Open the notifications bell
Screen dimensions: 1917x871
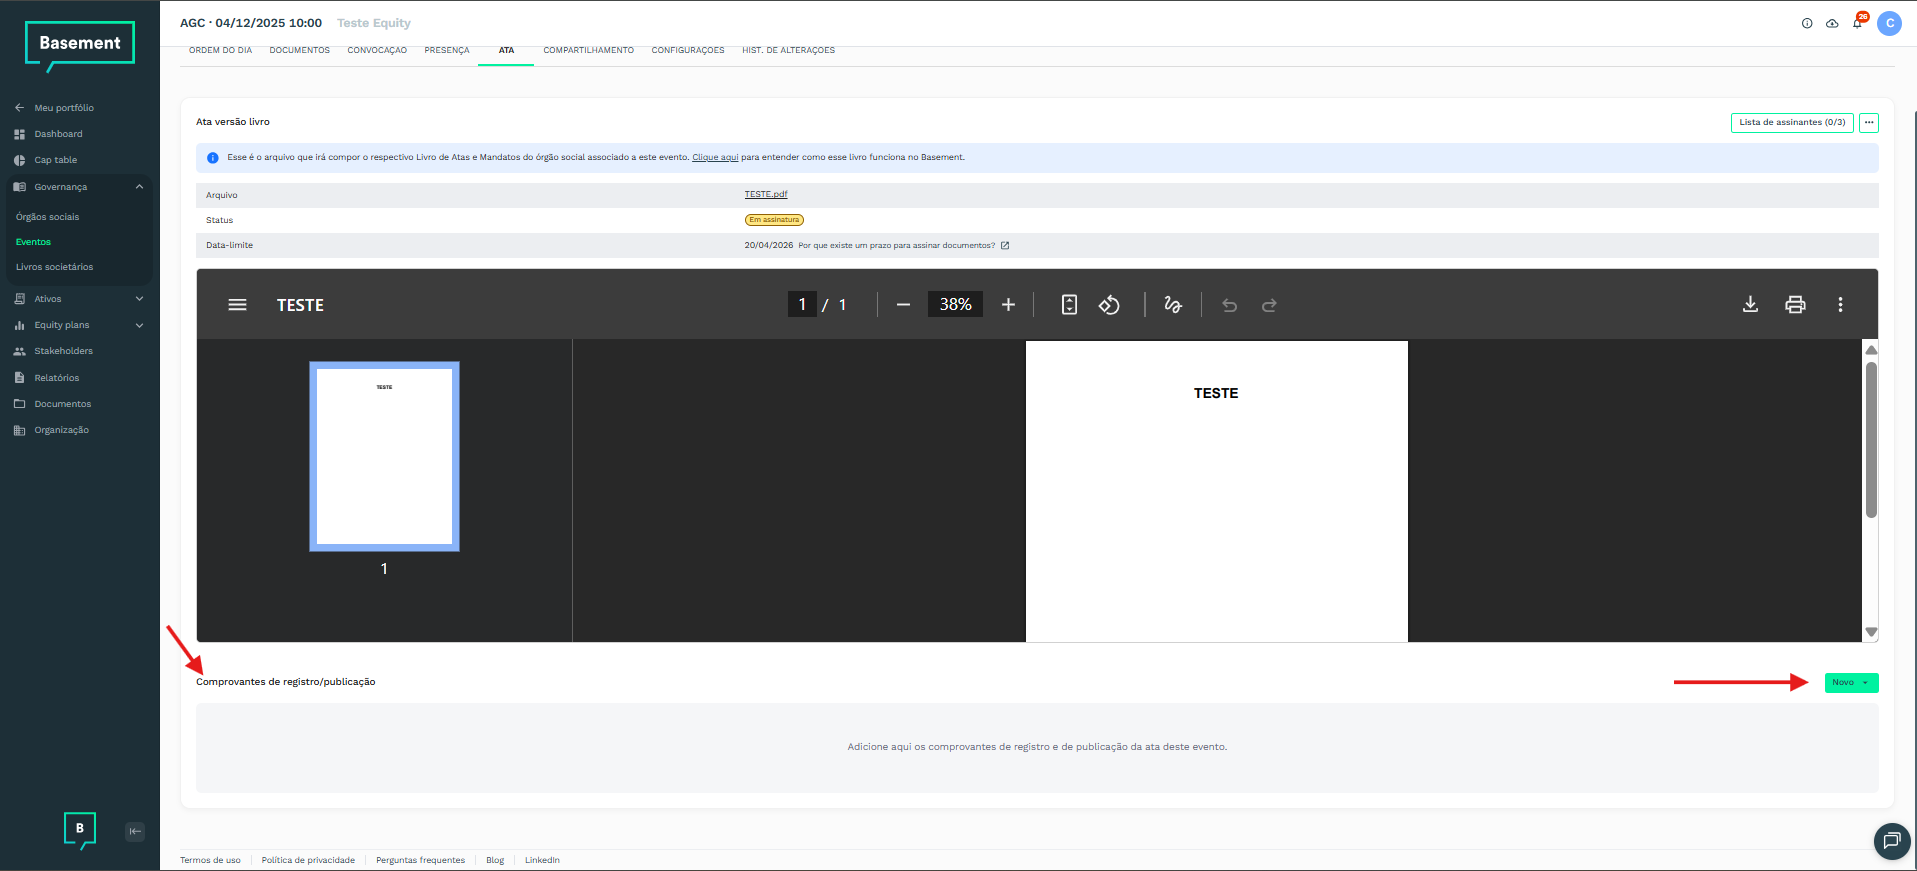click(x=1857, y=23)
